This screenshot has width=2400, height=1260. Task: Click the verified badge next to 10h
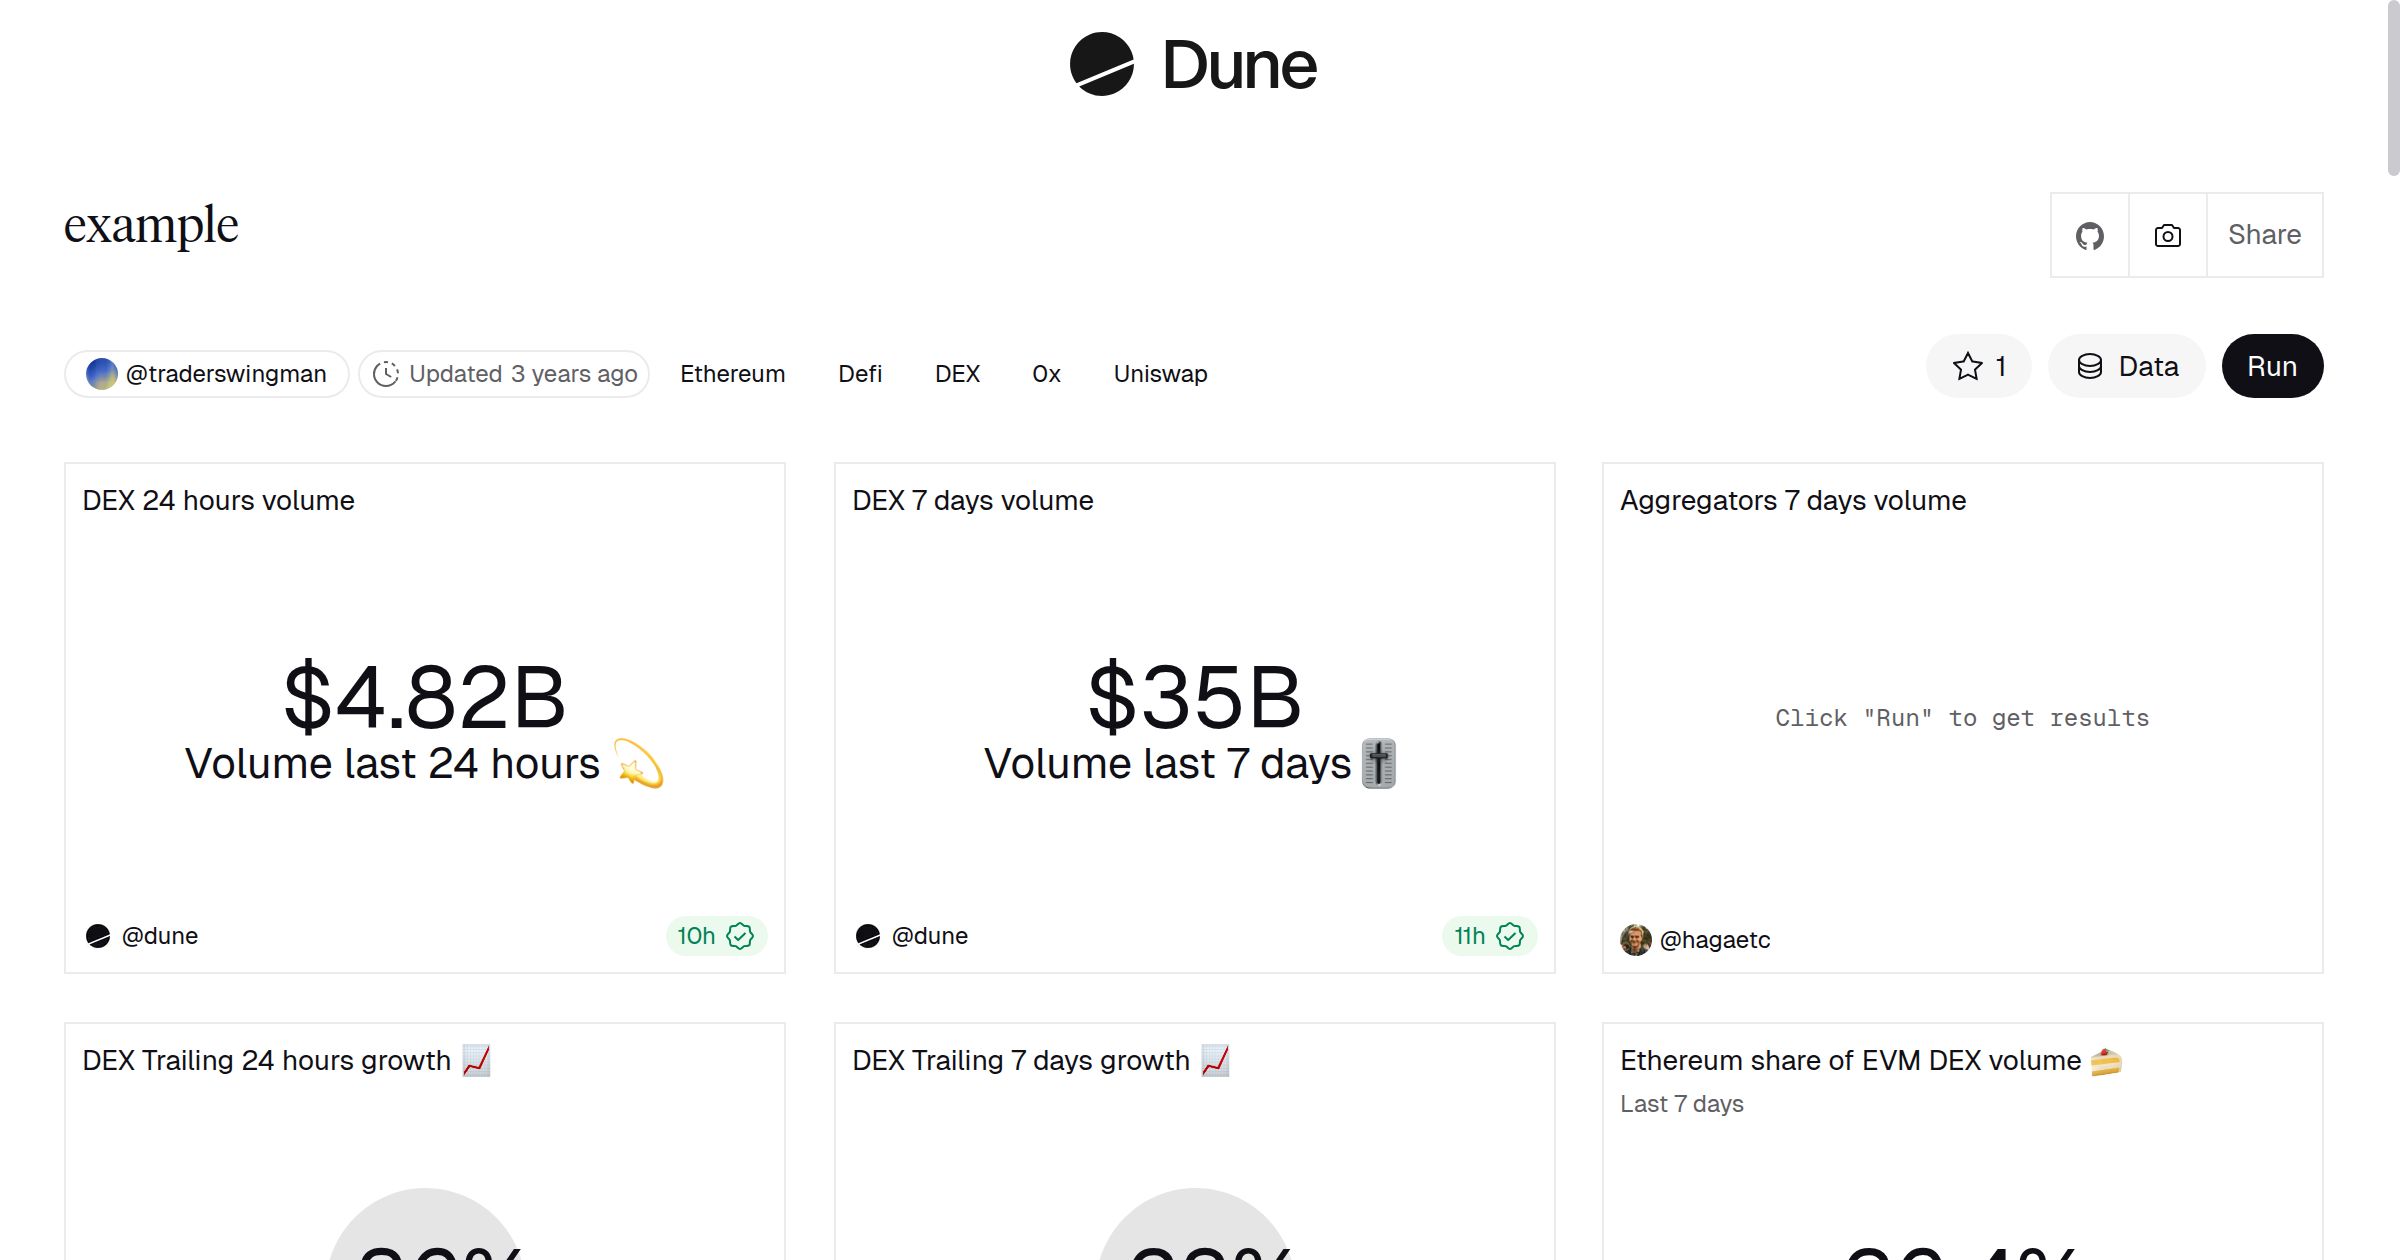point(740,935)
